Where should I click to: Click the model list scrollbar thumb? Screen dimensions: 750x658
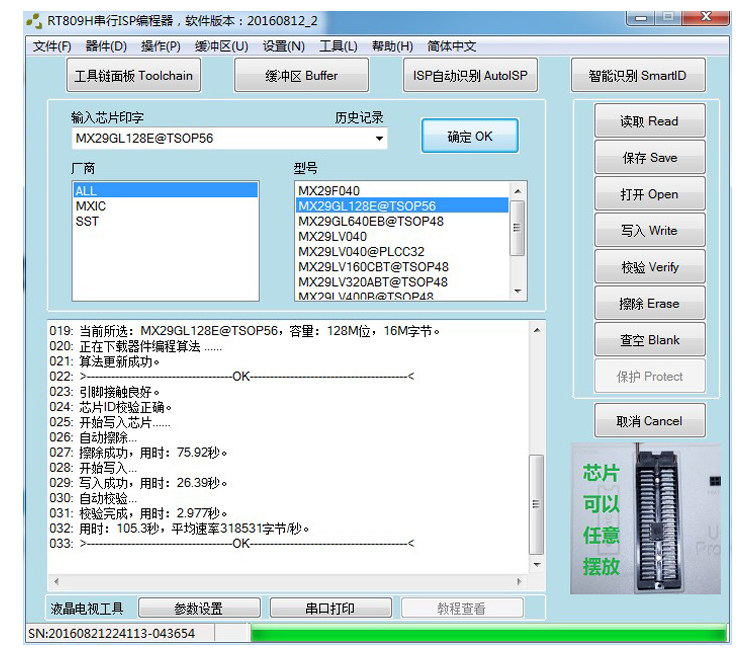(x=517, y=228)
